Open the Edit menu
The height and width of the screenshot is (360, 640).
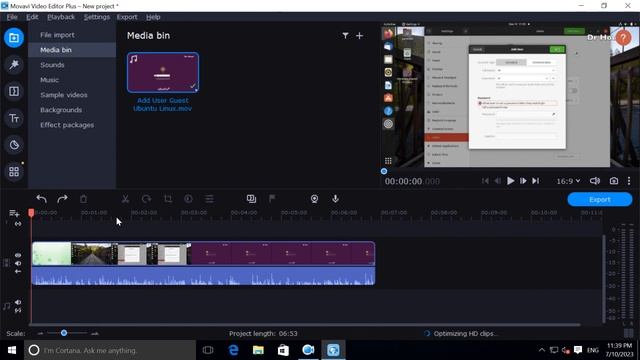32,17
